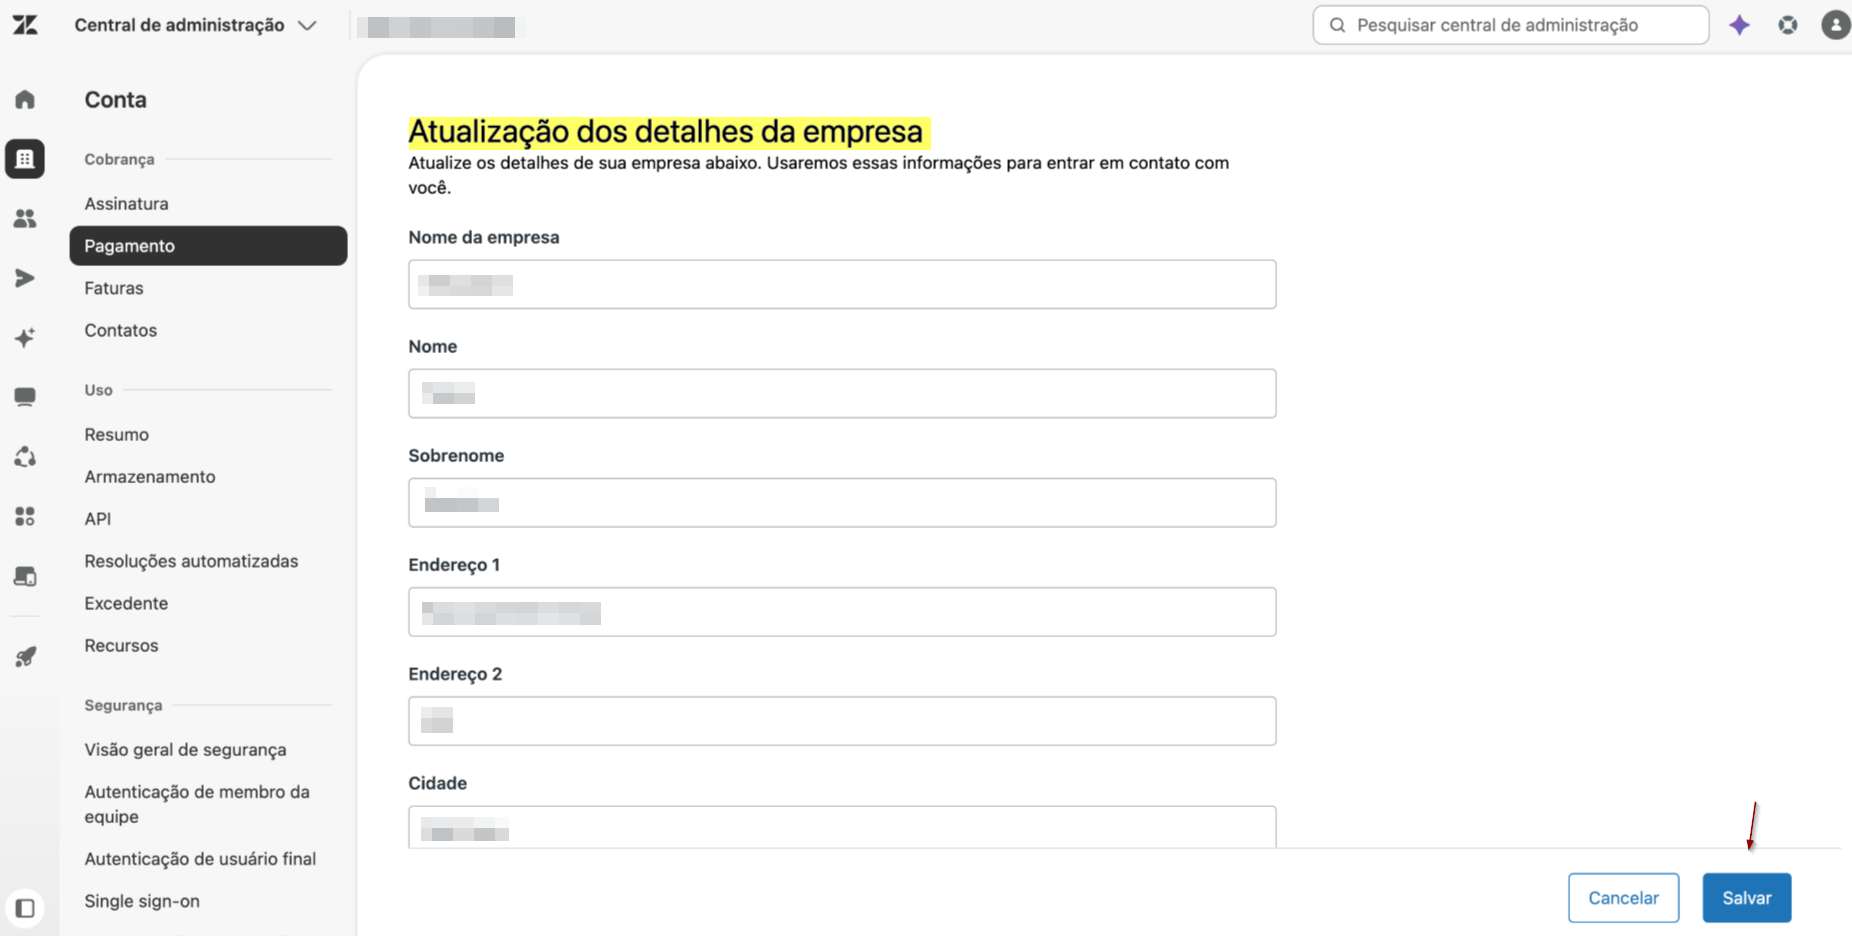Click the 'Atualização dos detalhes da empresa' heading

point(665,132)
